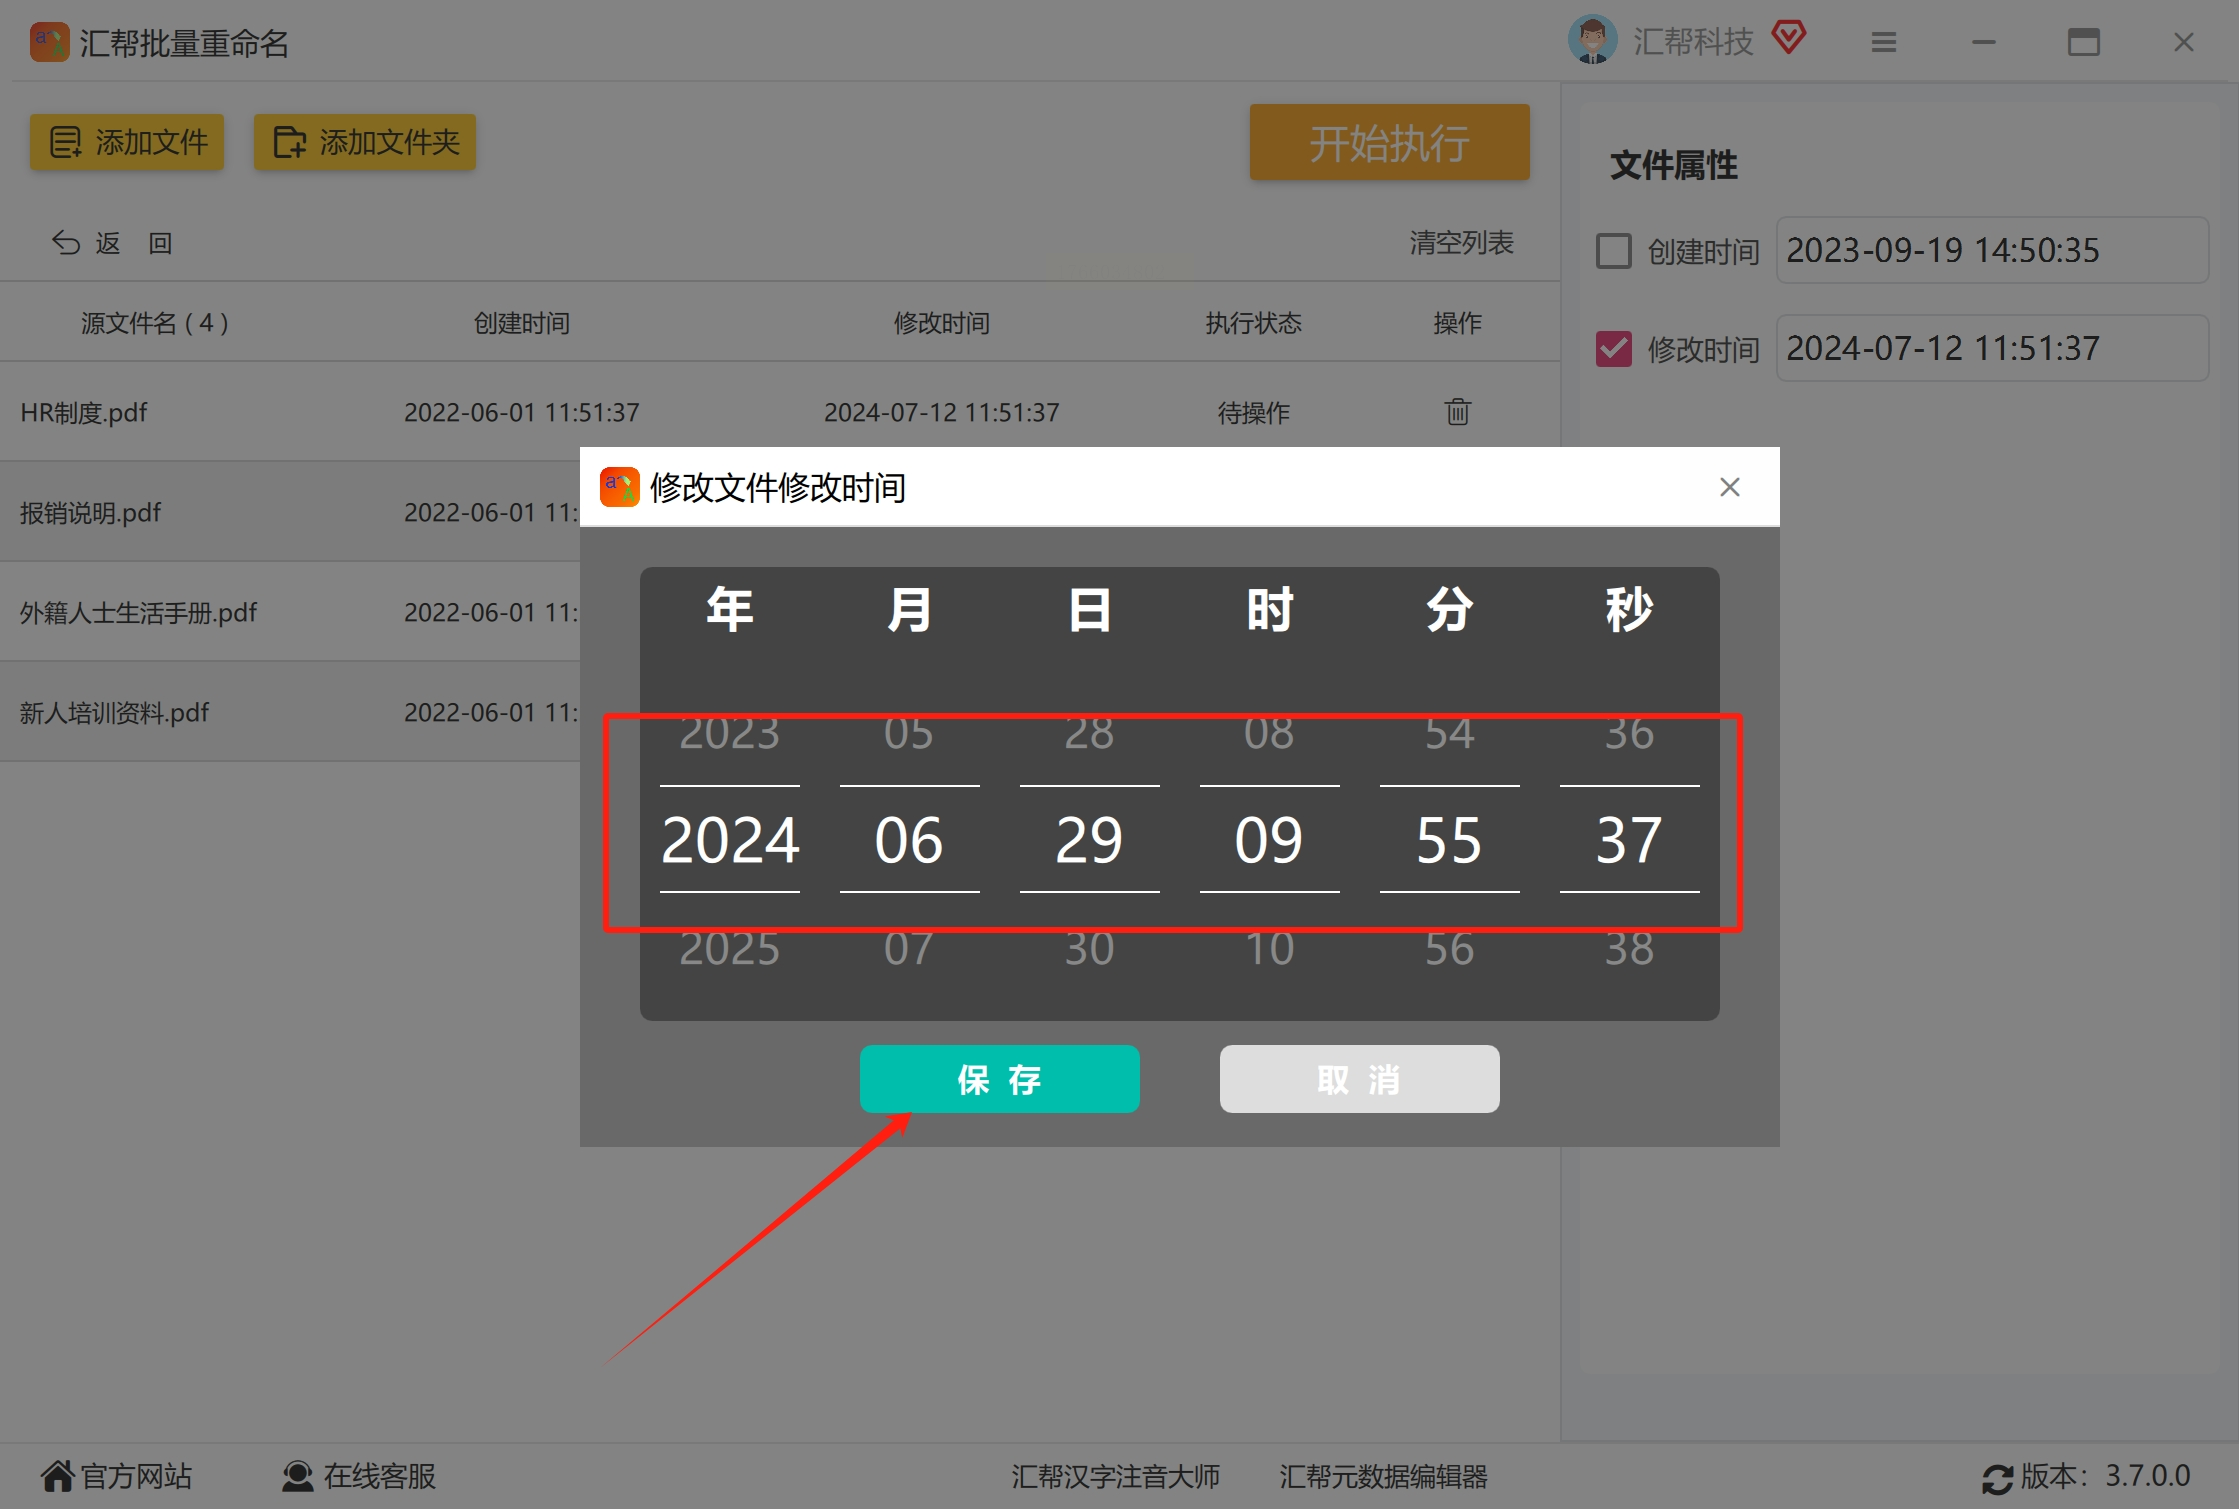
Task: Click the 修改时间 date input field
Action: click(x=1991, y=348)
